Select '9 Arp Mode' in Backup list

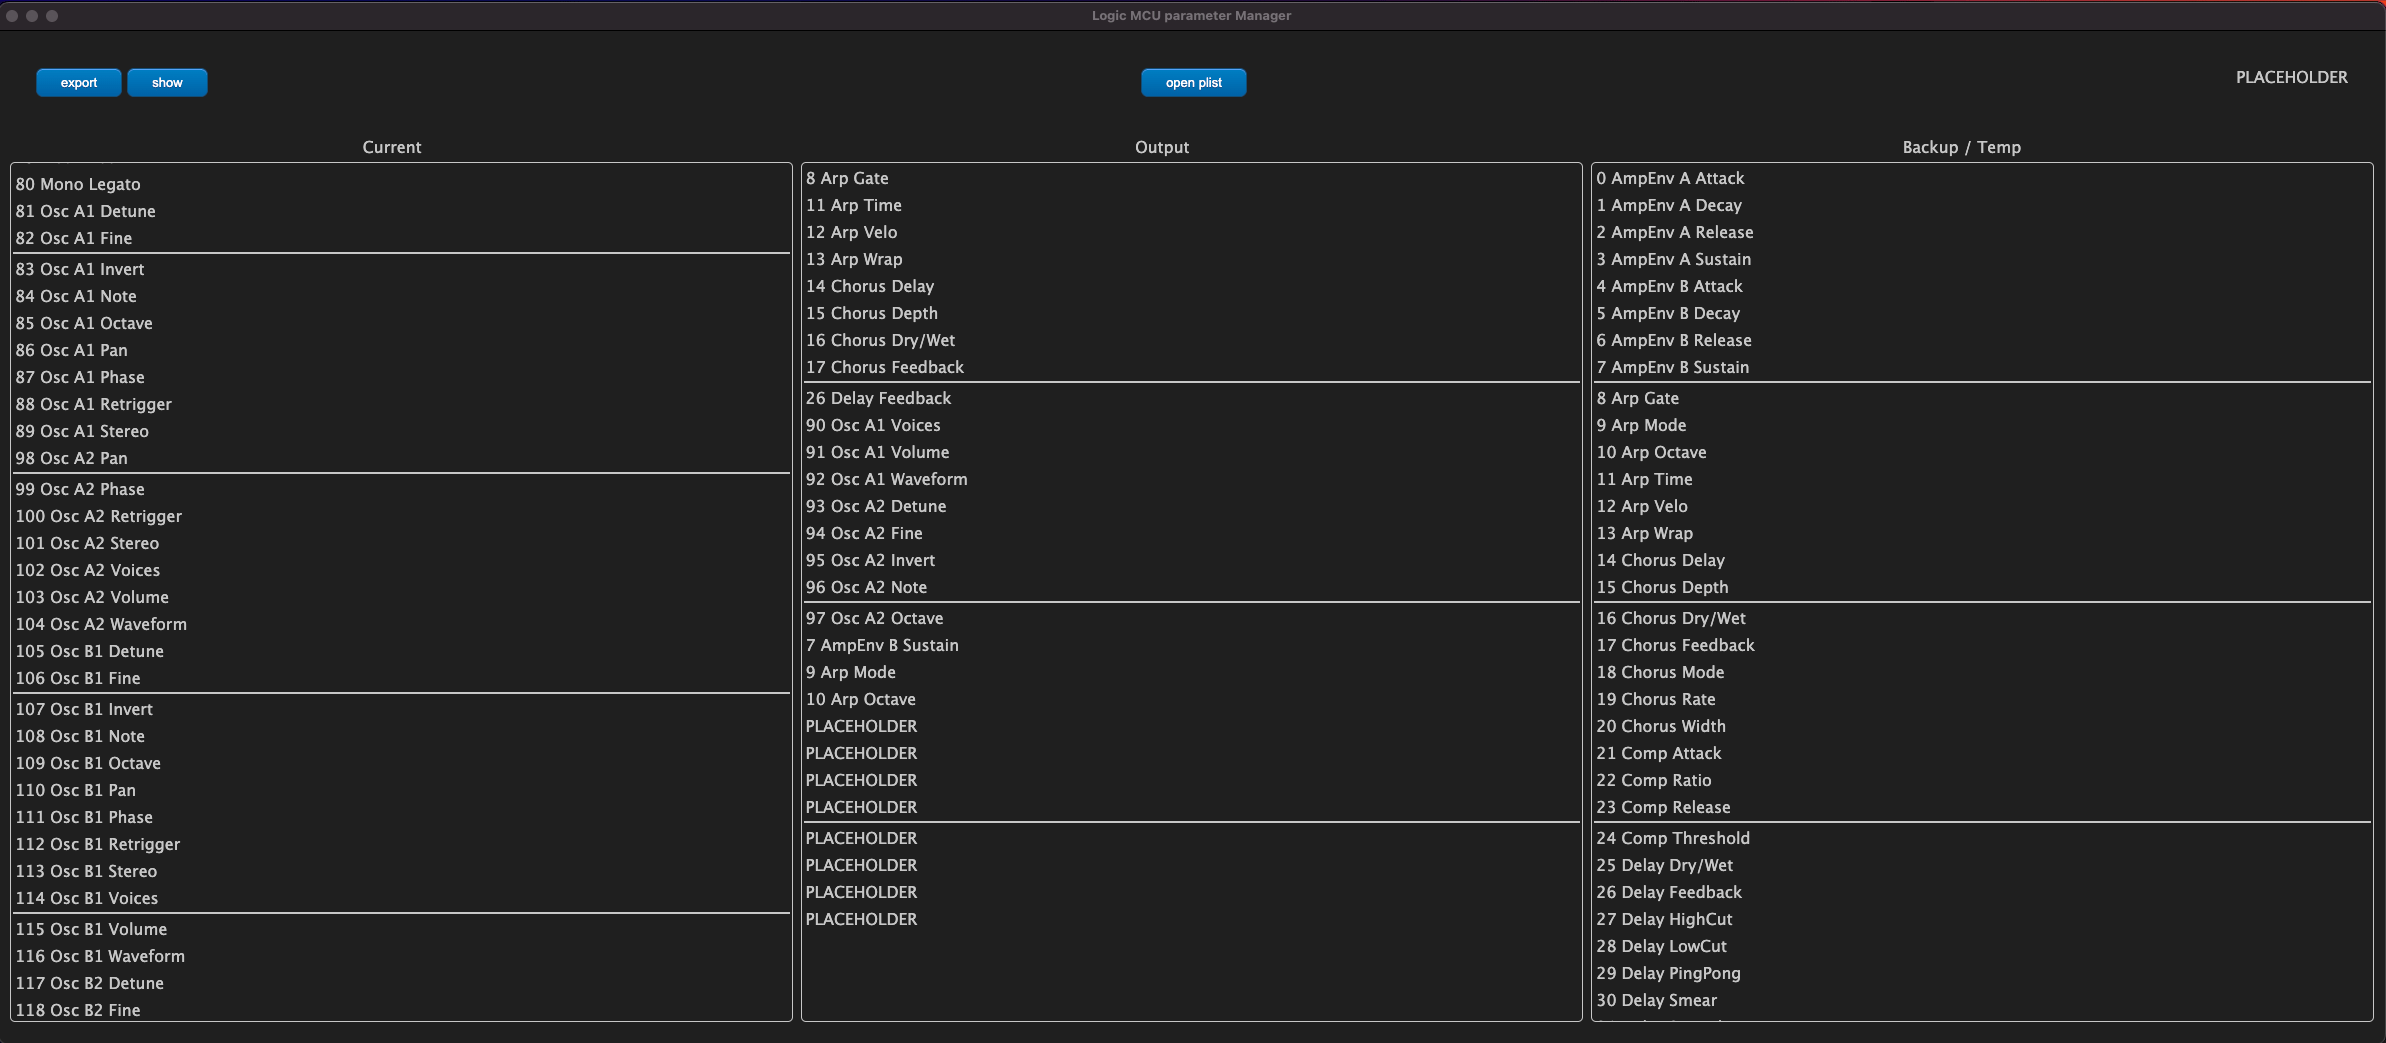(1982, 425)
